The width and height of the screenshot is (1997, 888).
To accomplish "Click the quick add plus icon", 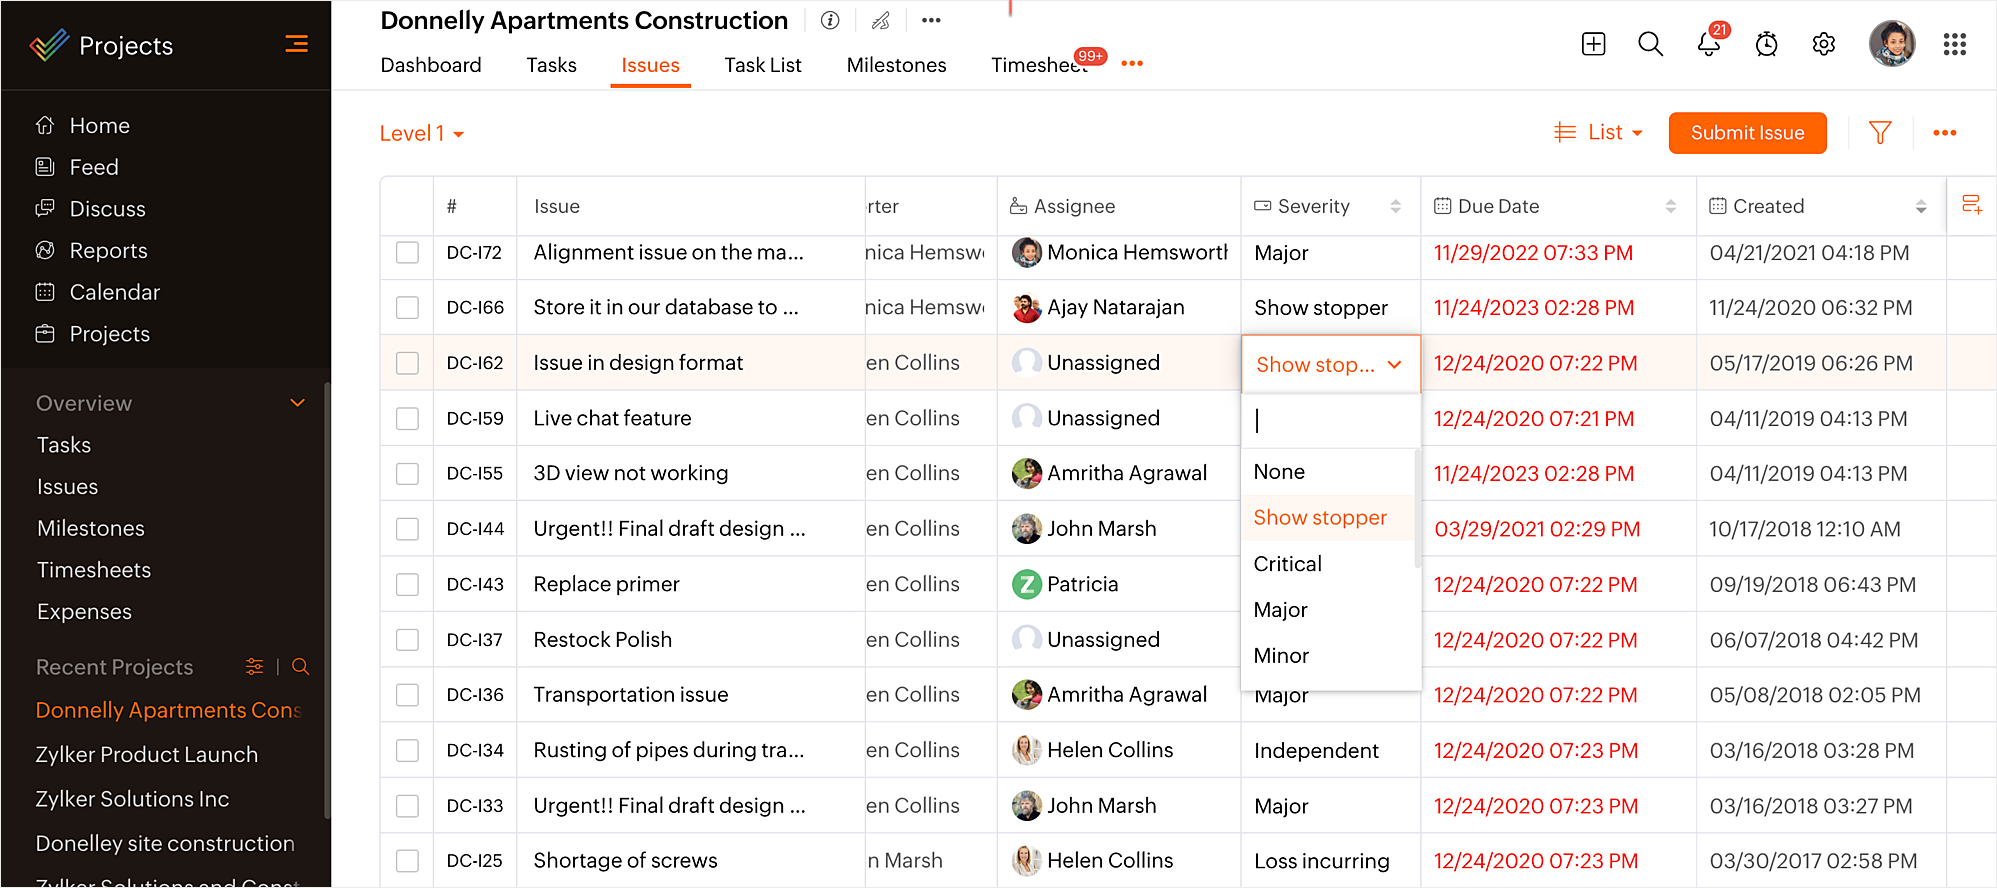I will (1593, 44).
